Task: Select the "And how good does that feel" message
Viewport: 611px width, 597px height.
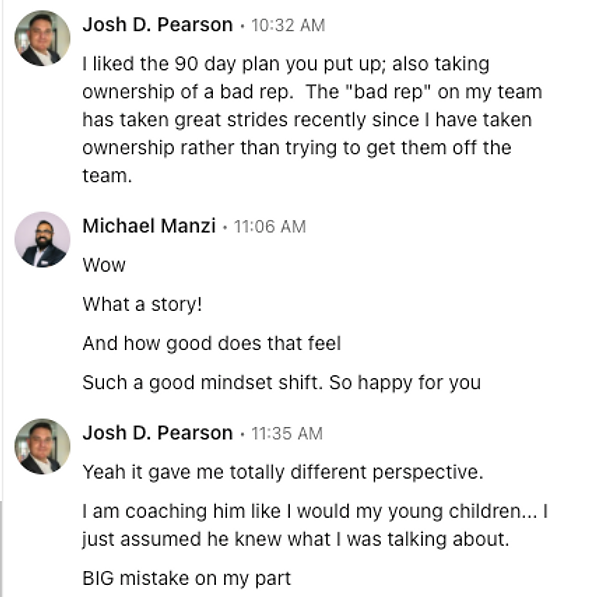Action: 212,344
